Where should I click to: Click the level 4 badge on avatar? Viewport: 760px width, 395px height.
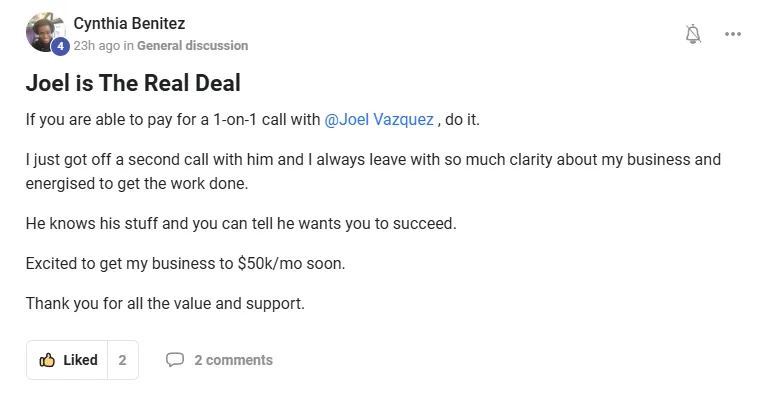(60, 47)
